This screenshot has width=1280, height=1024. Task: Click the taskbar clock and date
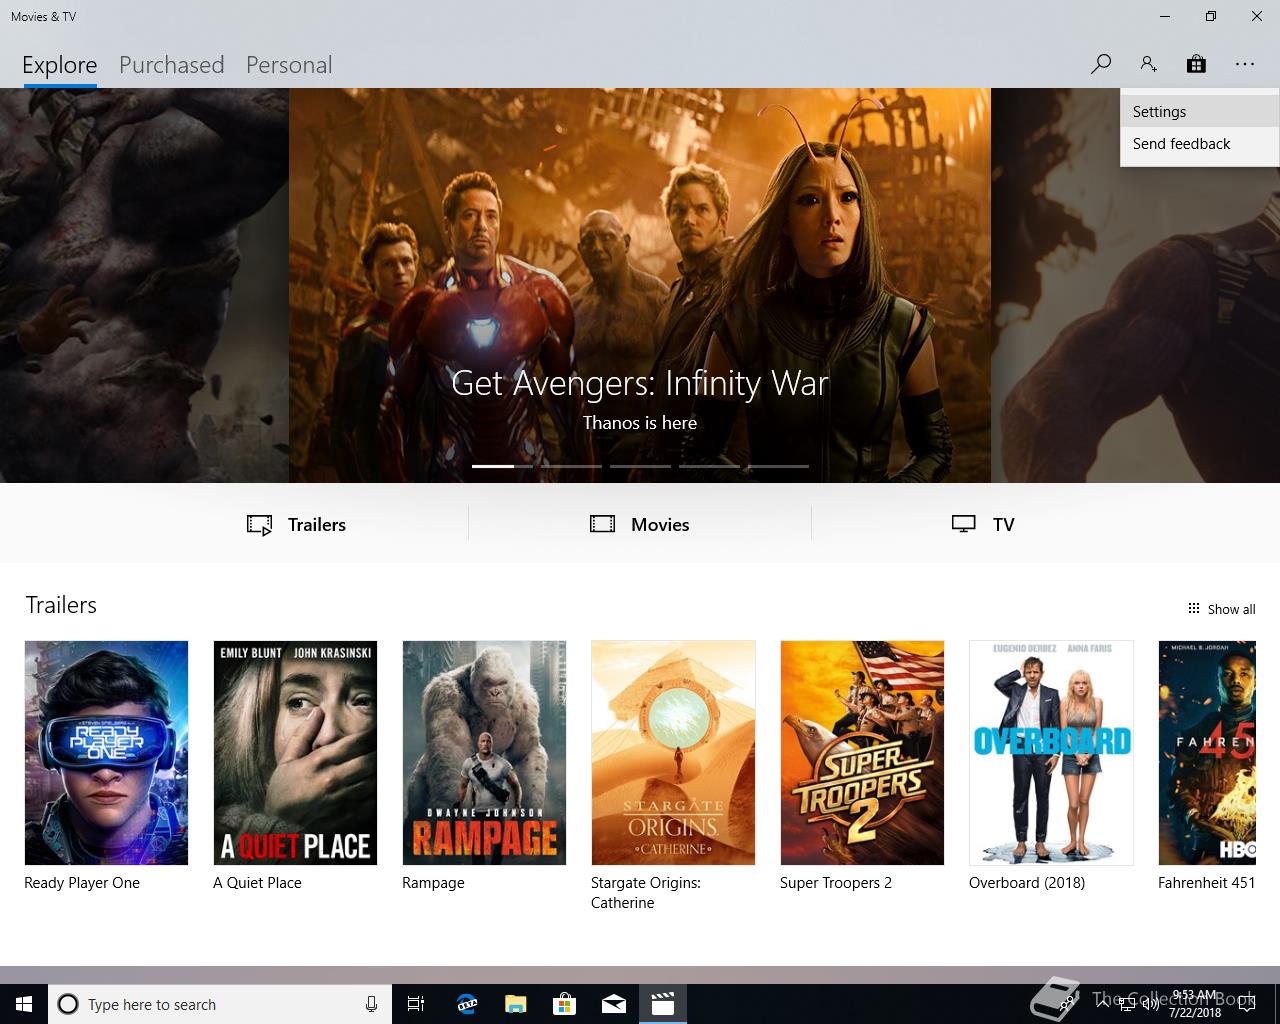point(1195,1004)
